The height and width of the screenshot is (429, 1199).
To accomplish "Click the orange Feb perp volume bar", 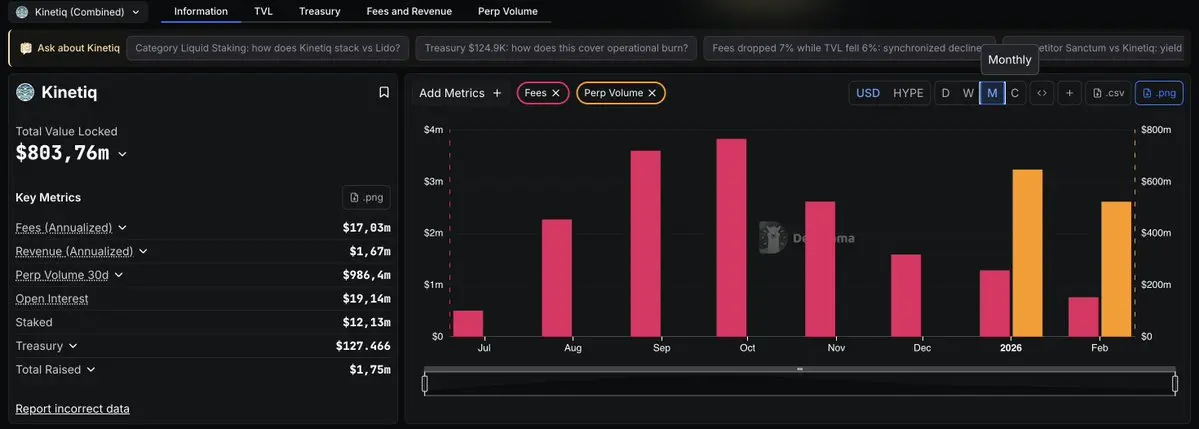I will [x=1116, y=269].
